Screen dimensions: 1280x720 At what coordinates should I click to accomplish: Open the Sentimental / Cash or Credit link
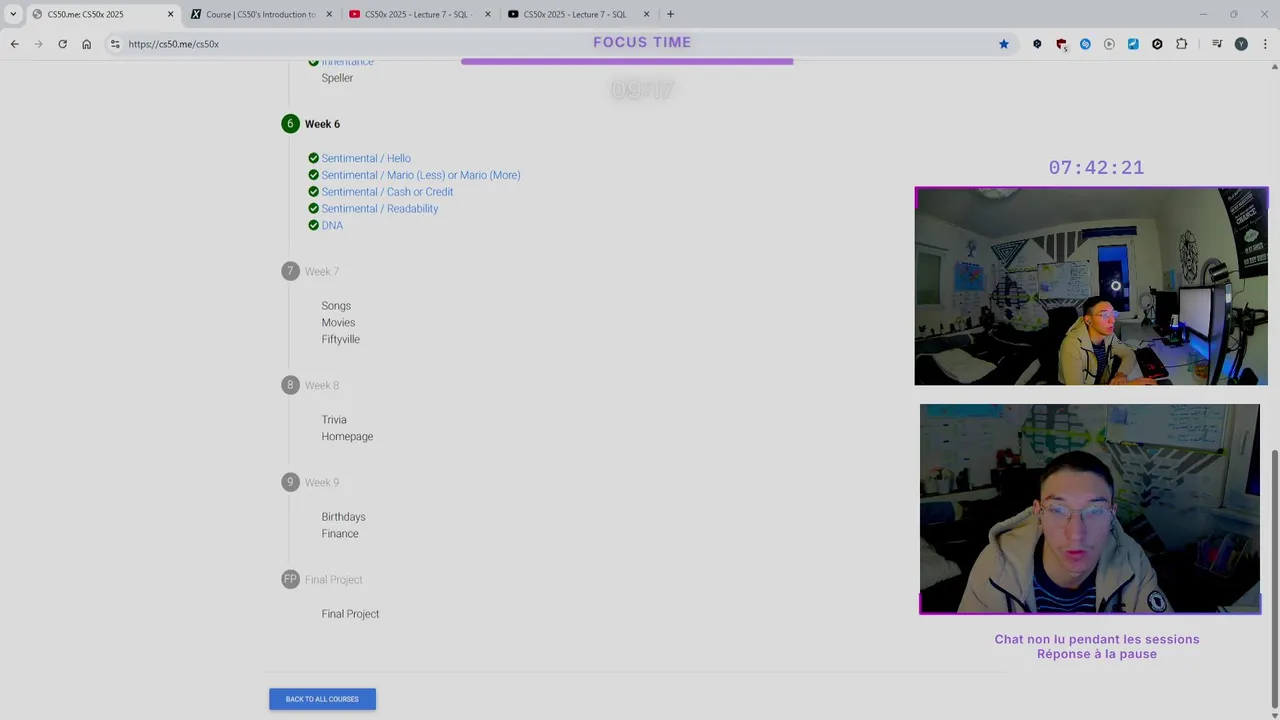coord(387,192)
